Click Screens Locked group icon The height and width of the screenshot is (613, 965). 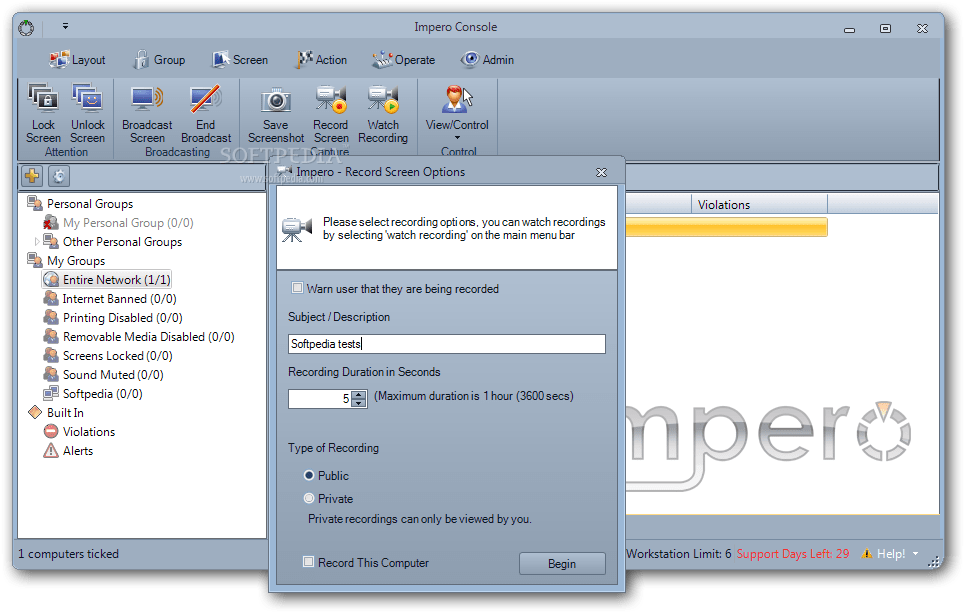point(51,355)
